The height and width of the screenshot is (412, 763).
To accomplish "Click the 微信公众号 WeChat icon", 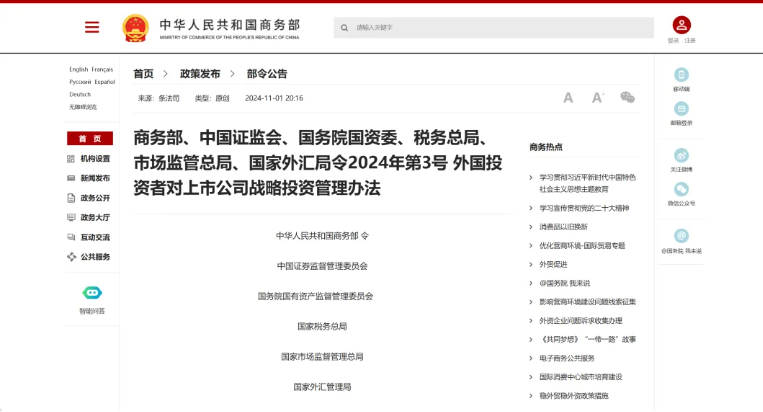I will (x=681, y=189).
